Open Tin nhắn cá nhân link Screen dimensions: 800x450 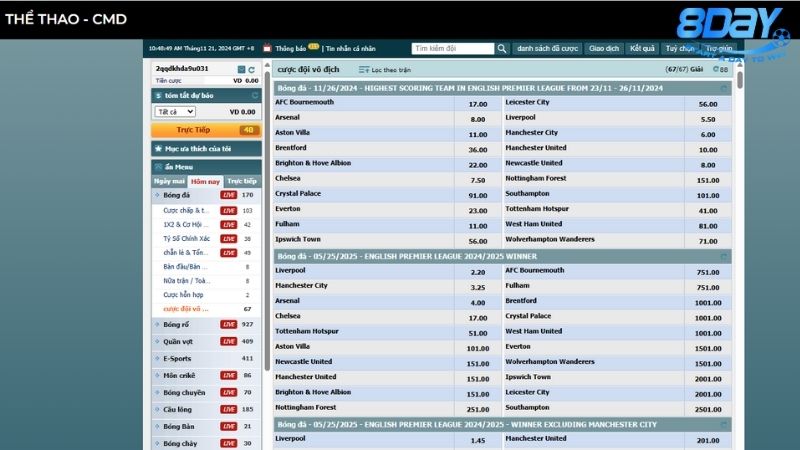(x=351, y=49)
